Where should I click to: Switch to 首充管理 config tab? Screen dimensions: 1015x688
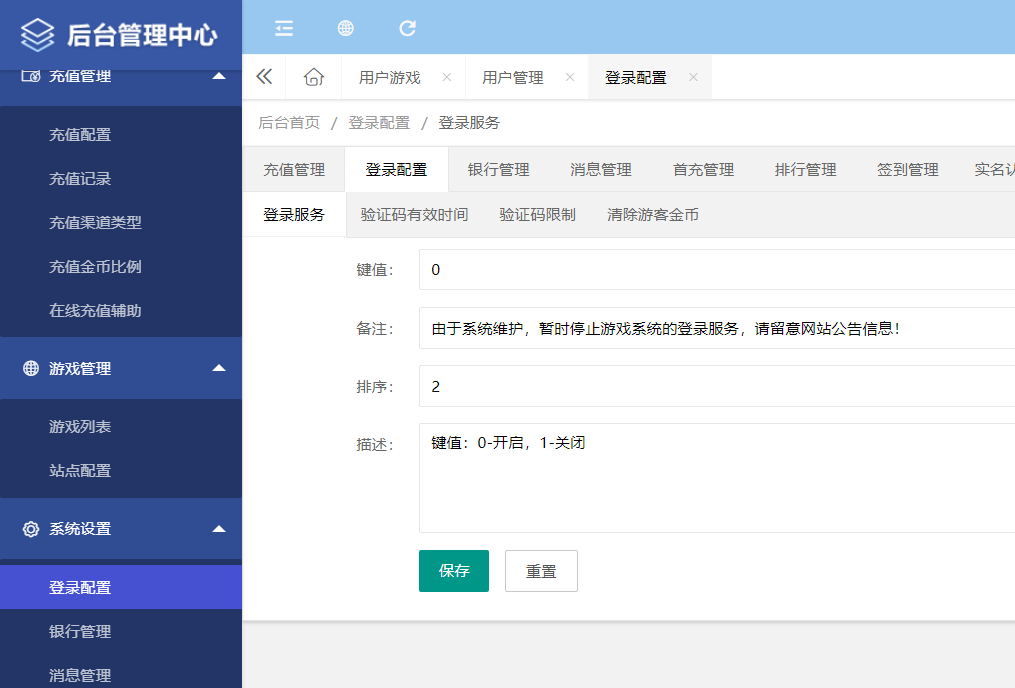(x=703, y=170)
